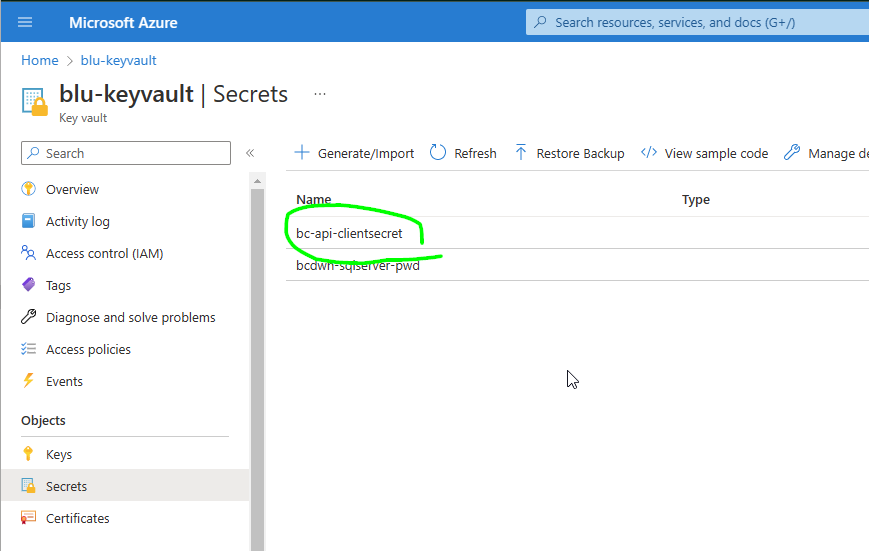Sort by the Name column header
This screenshot has width=869, height=551.
coord(314,200)
